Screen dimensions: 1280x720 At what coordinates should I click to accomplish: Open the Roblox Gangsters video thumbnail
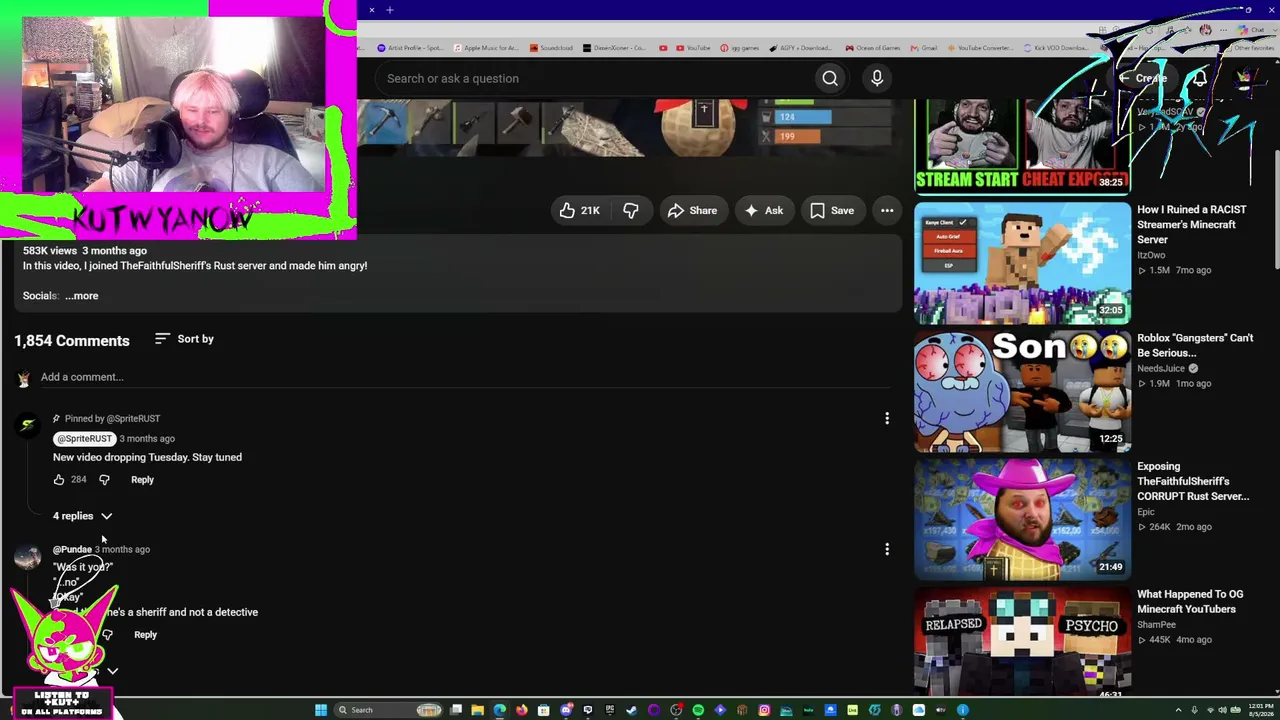click(1022, 392)
